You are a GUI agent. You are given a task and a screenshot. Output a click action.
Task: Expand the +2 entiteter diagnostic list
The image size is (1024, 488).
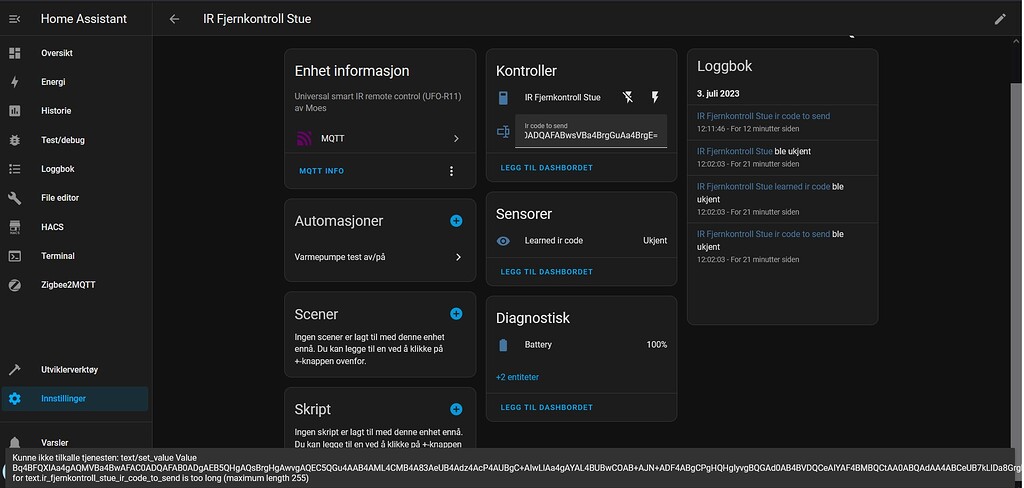pyautogui.click(x=517, y=377)
